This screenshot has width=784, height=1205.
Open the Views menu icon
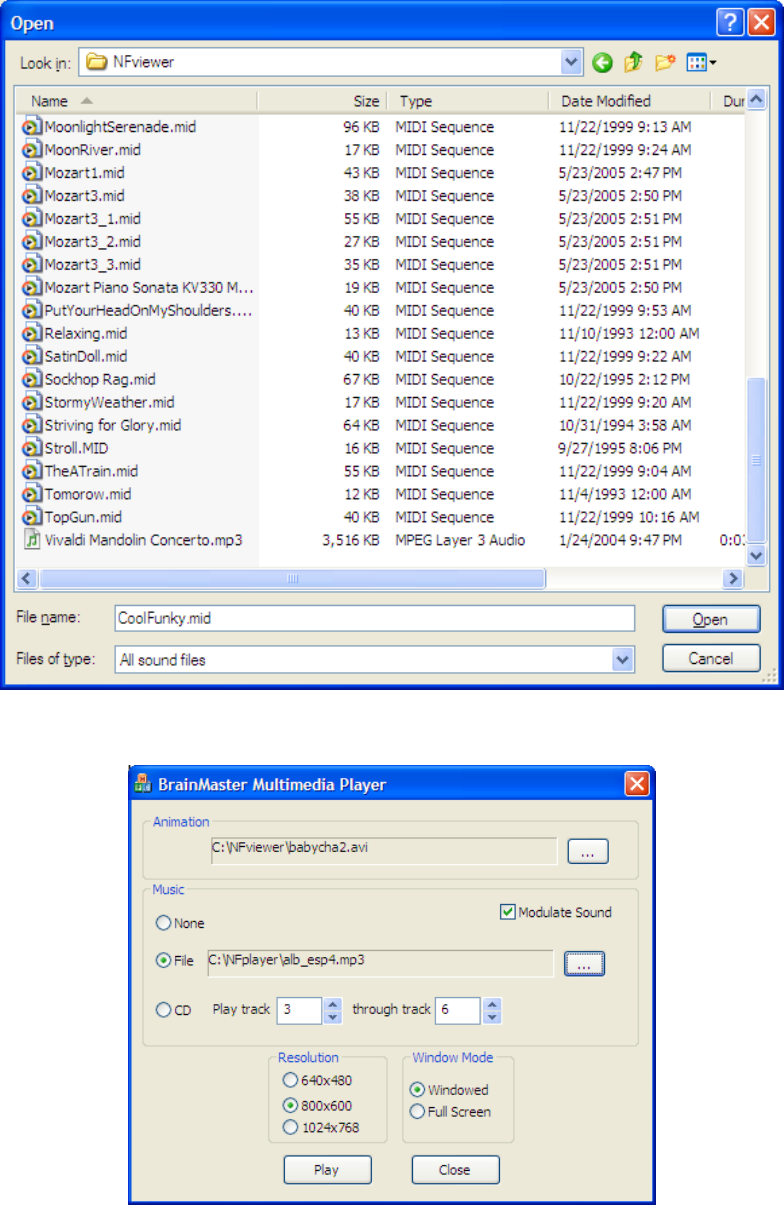[x=701, y=63]
